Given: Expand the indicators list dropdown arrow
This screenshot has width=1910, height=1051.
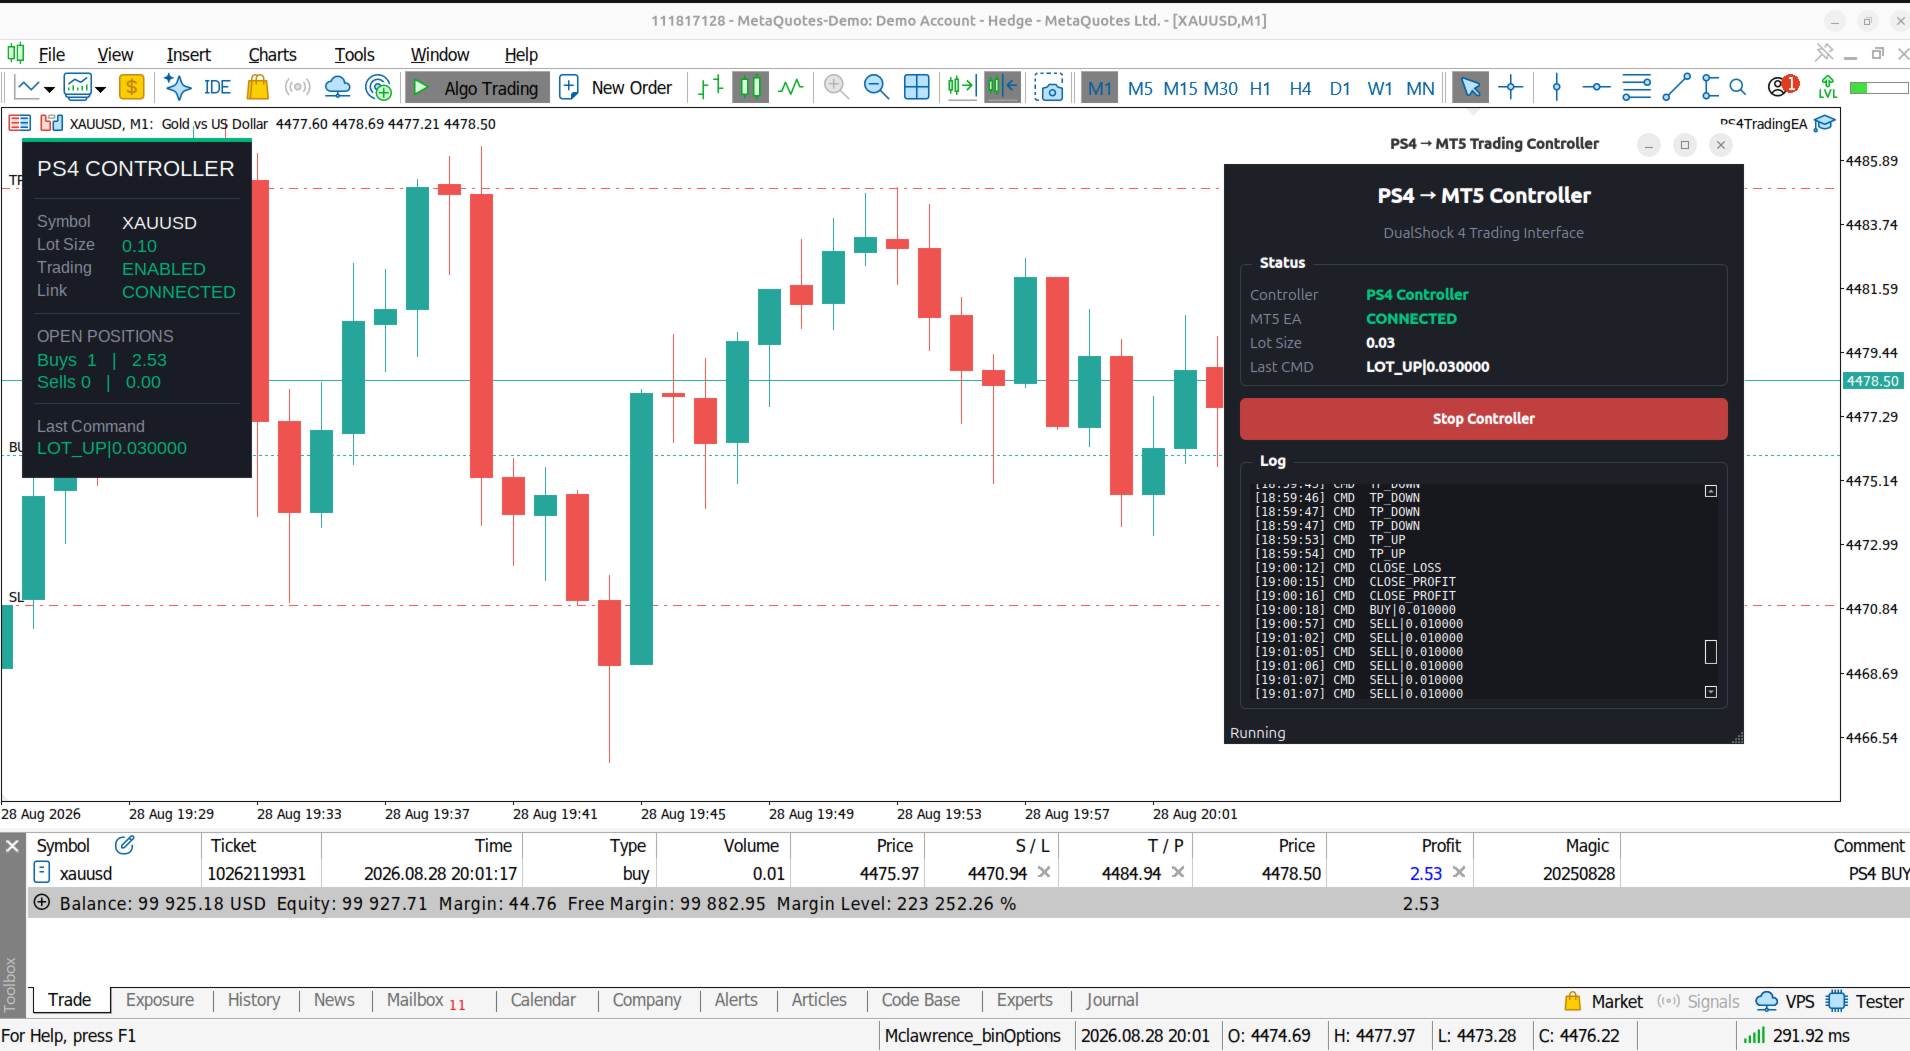Looking at the screenshot, I should [x=101, y=89].
